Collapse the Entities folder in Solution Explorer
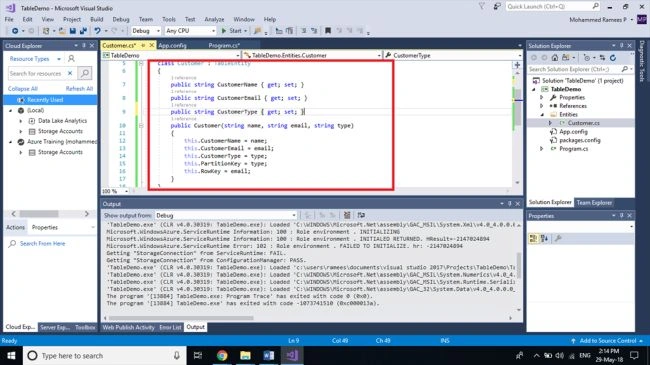The image size is (650, 365). pos(541,114)
